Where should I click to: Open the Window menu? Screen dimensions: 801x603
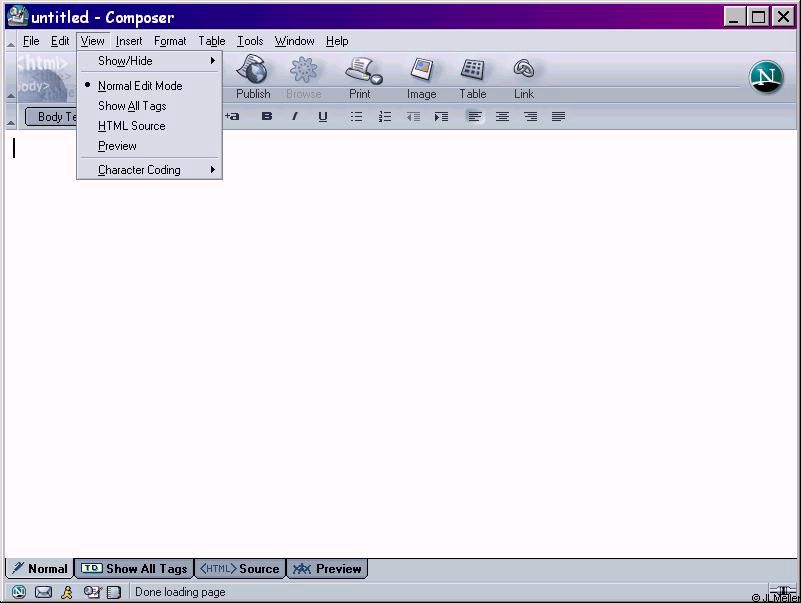[x=294, y=41]
